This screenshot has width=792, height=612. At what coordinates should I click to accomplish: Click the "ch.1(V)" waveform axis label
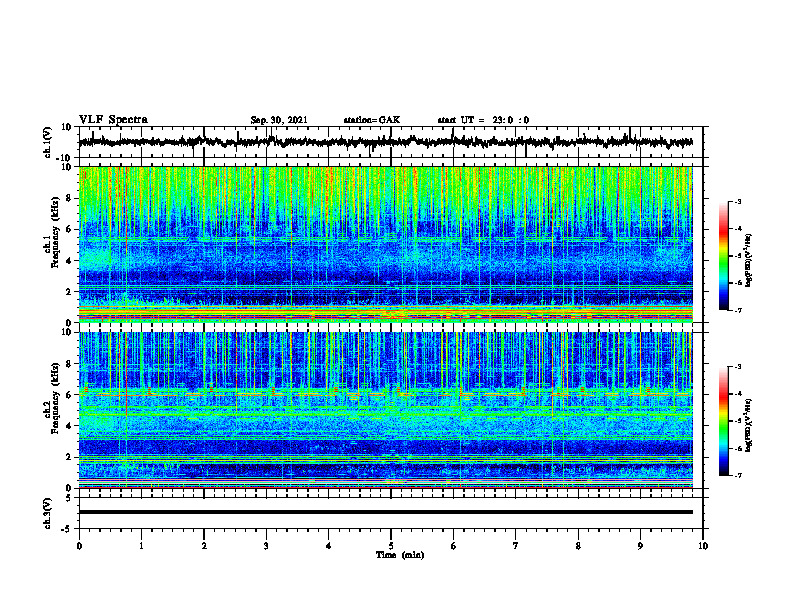(x=48, y=142)
